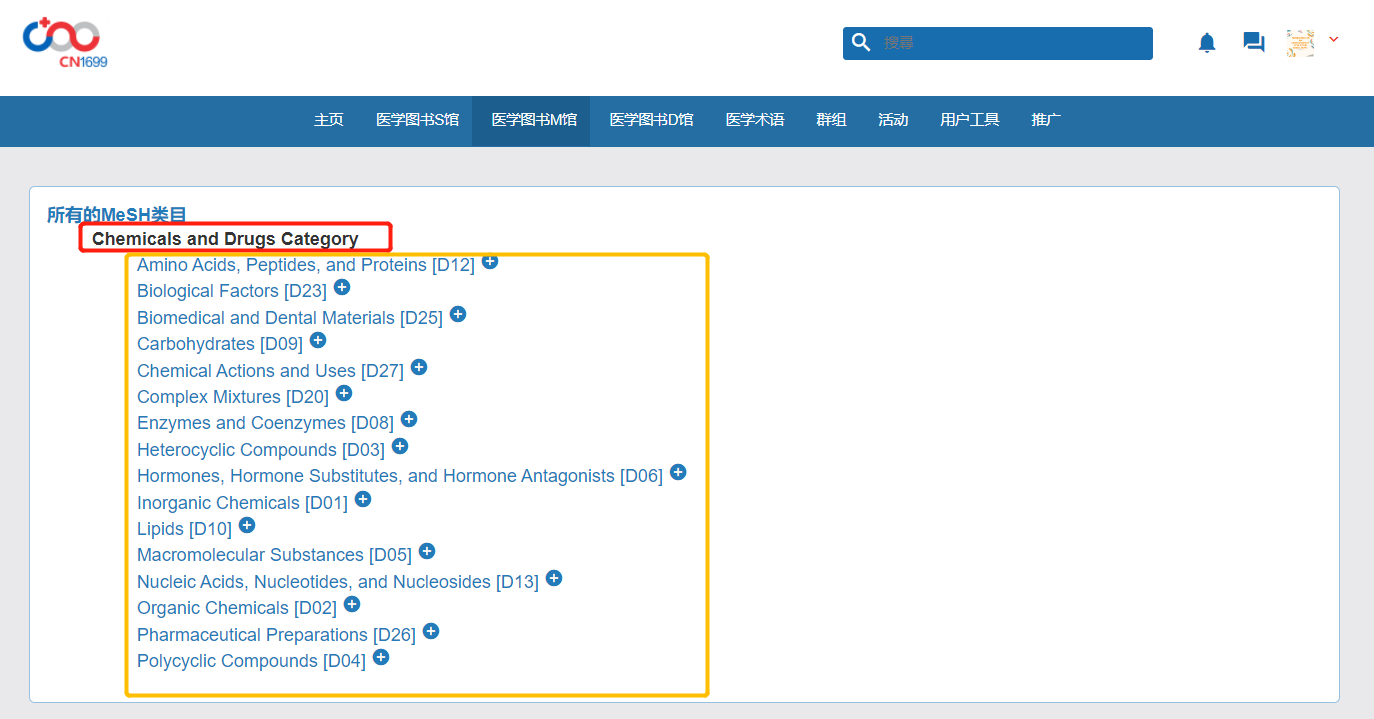This screenshot has height=719, width=1374.
Task: Focus the search input field
Action: [x=1010, y=43]
